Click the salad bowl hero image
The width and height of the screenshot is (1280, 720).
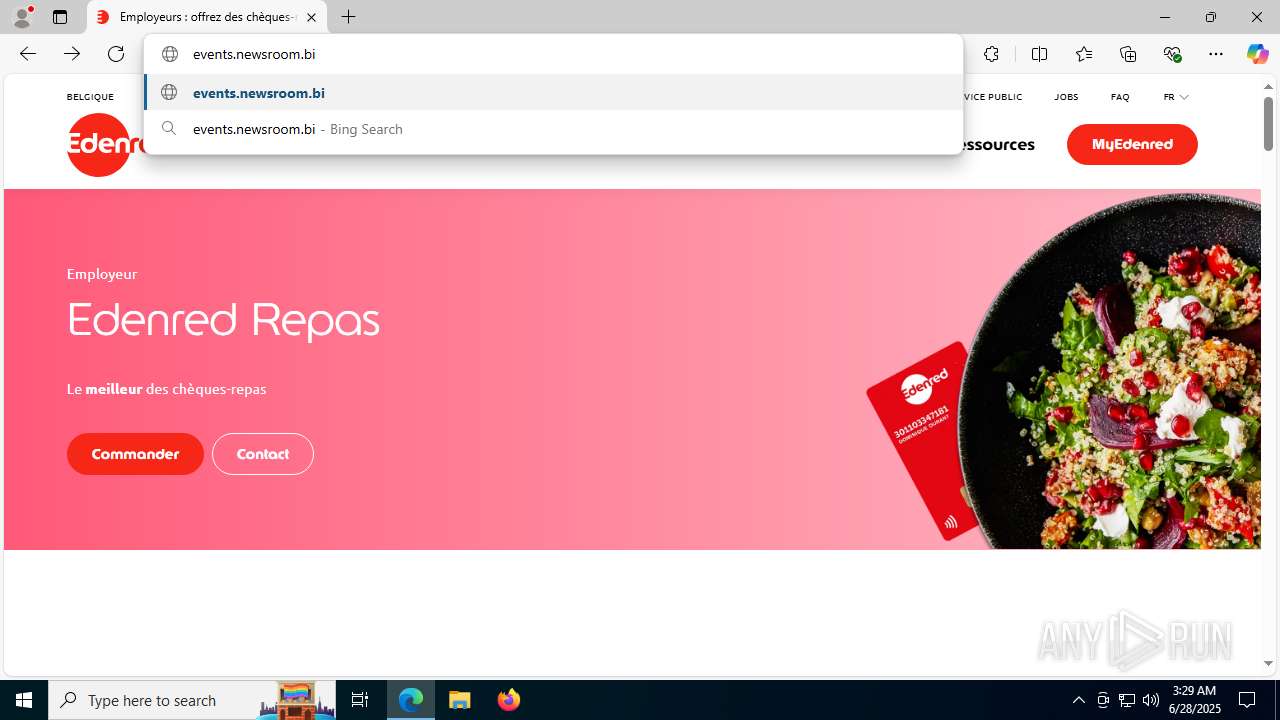pyautogui.click(x=1110, y=370)
